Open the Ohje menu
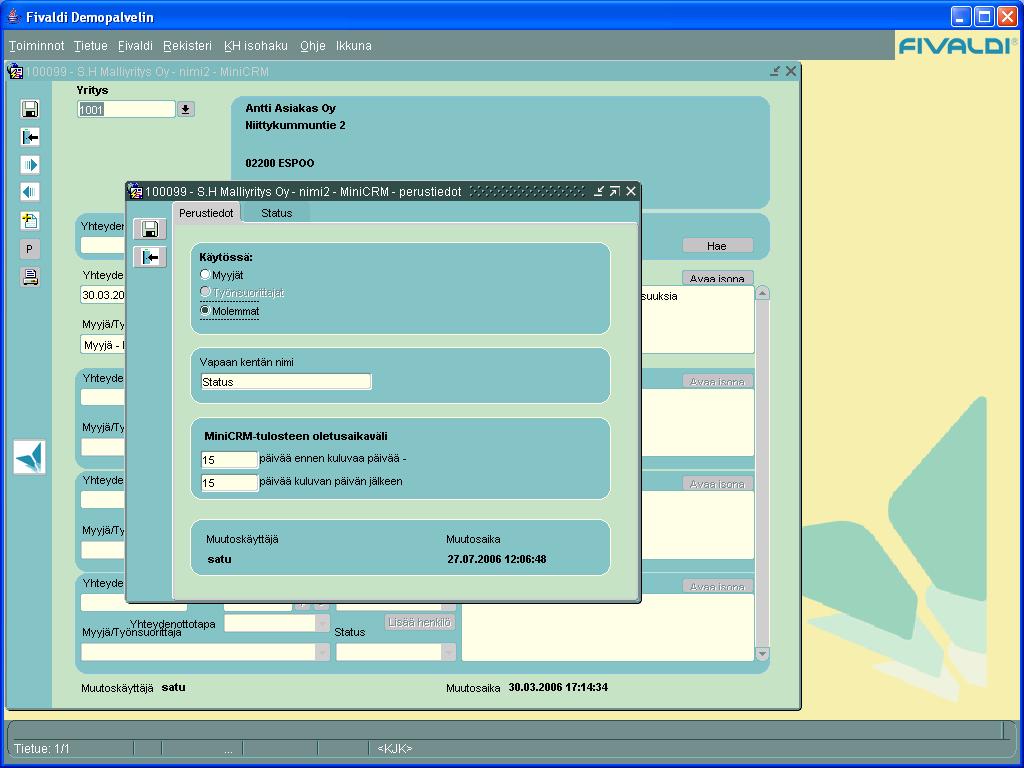Screen dimensions: 1024x768 click(x=313, y=46)
